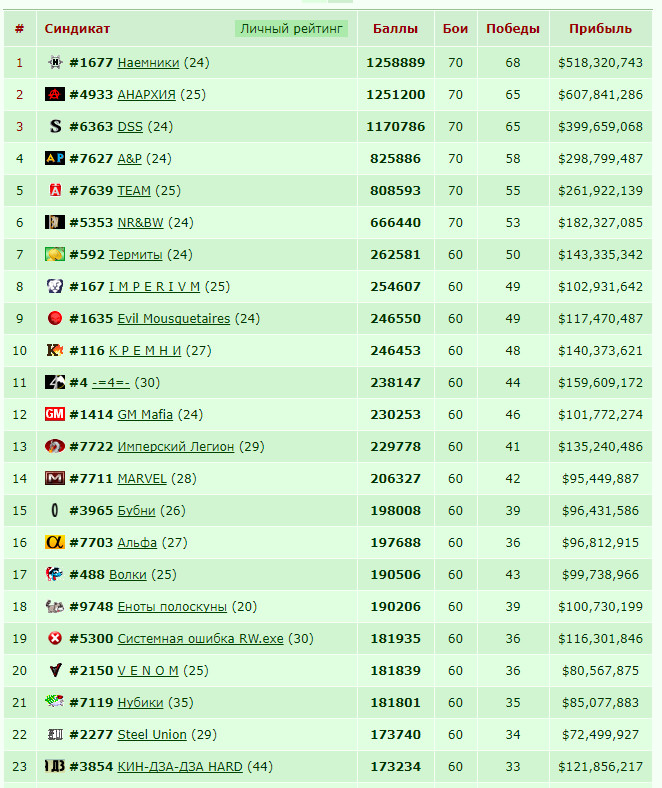Click the red X Системная ошибка icon
Viewport: 662px width, 788px height.
tap(55, 638)
